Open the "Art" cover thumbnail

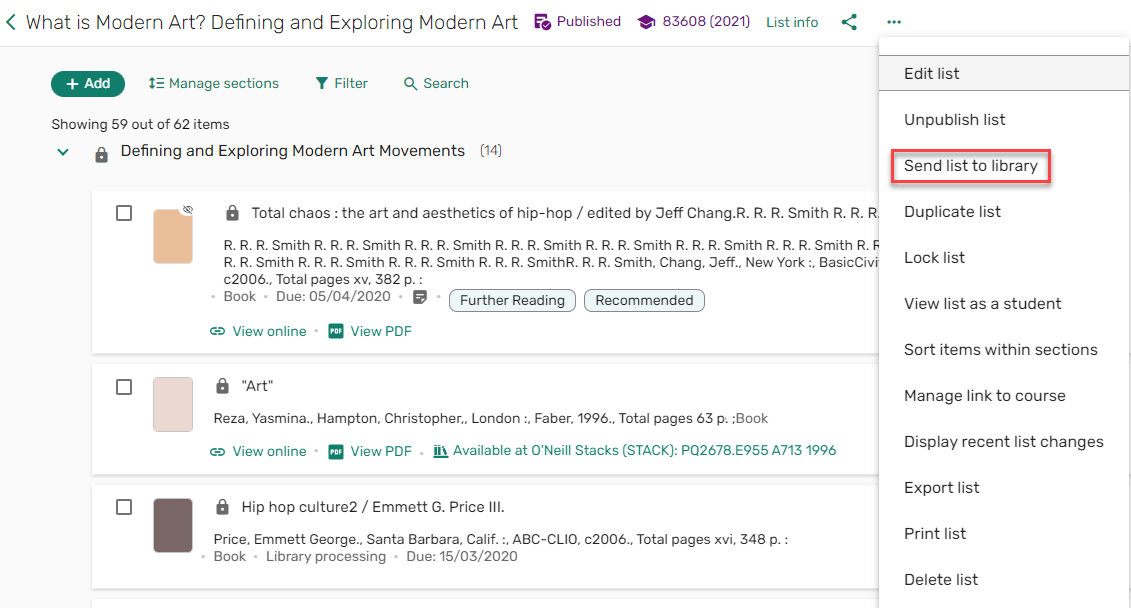click(x=173, y=405)
